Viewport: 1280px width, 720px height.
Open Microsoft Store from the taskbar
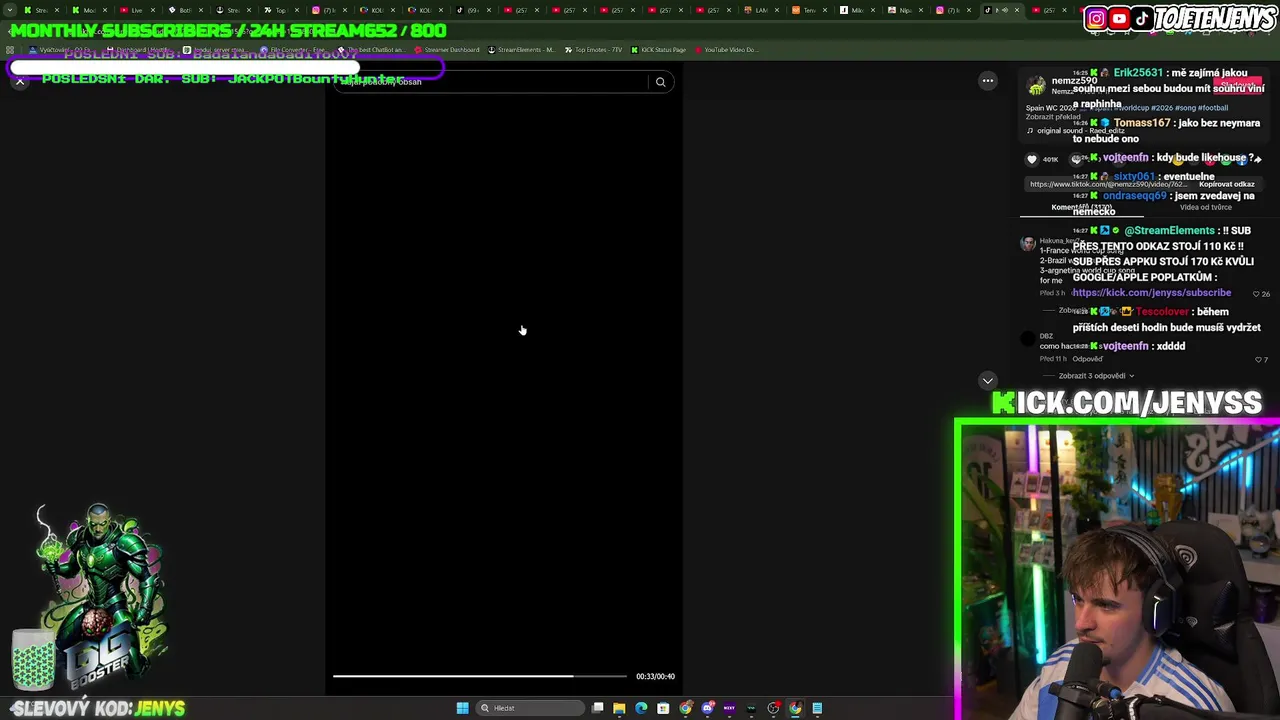tap(663, 708)
